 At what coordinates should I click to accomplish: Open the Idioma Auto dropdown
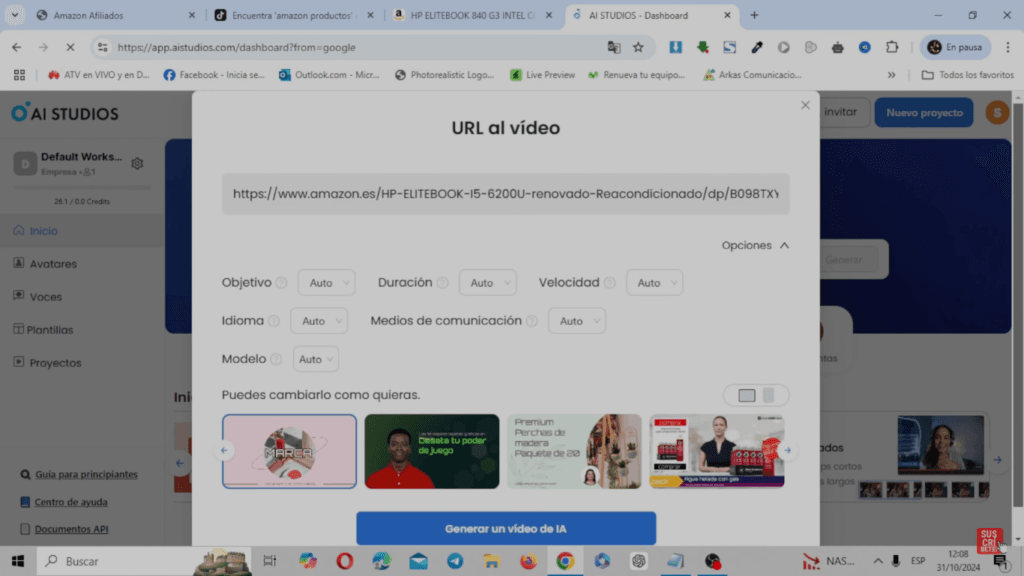(x=318, y=320)
